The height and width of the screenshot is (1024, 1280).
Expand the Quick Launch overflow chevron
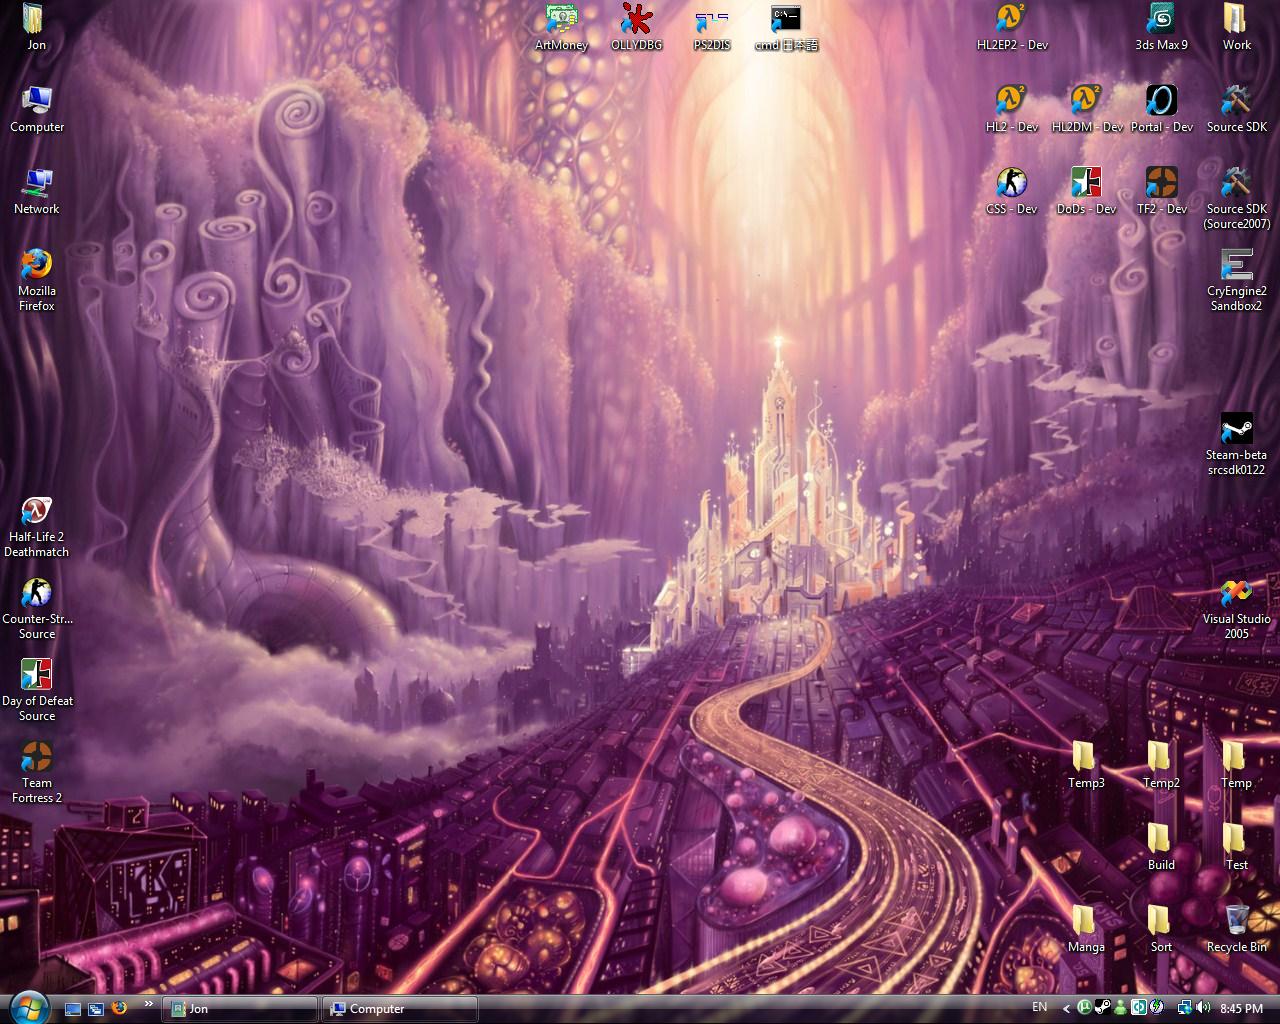coord(149,1004)
